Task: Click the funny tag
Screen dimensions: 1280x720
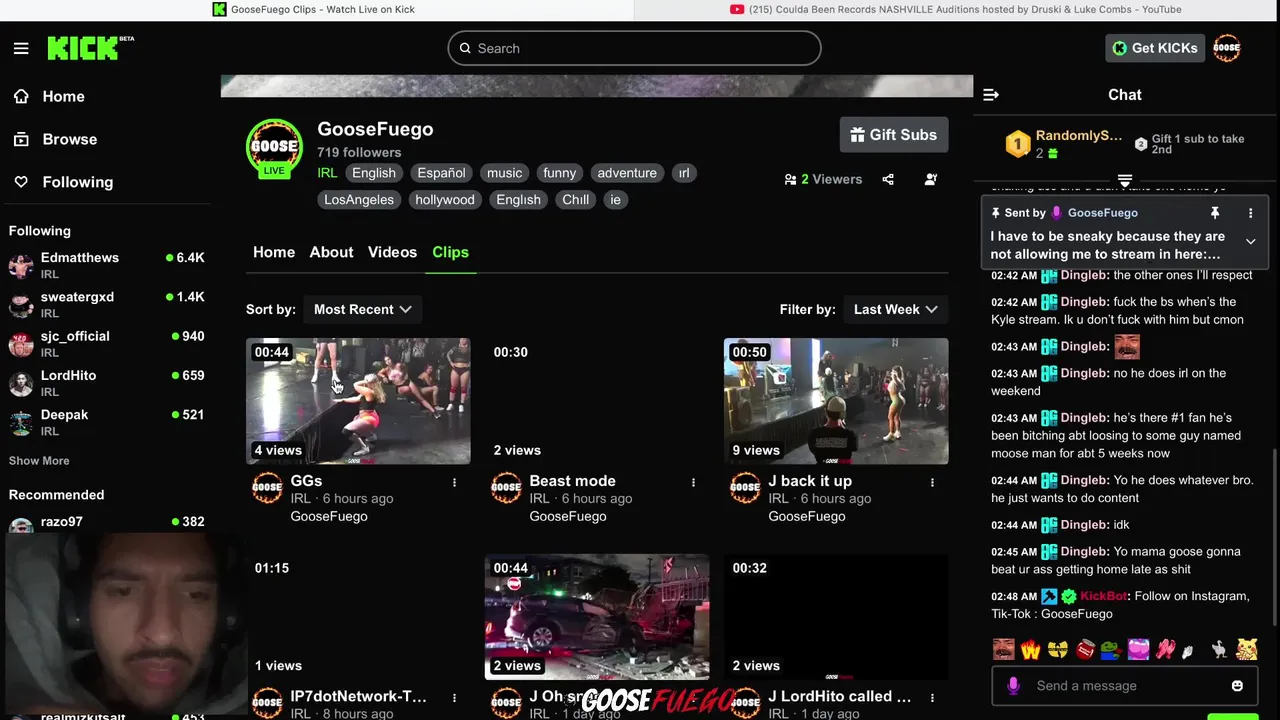Action: pos(559,173)
